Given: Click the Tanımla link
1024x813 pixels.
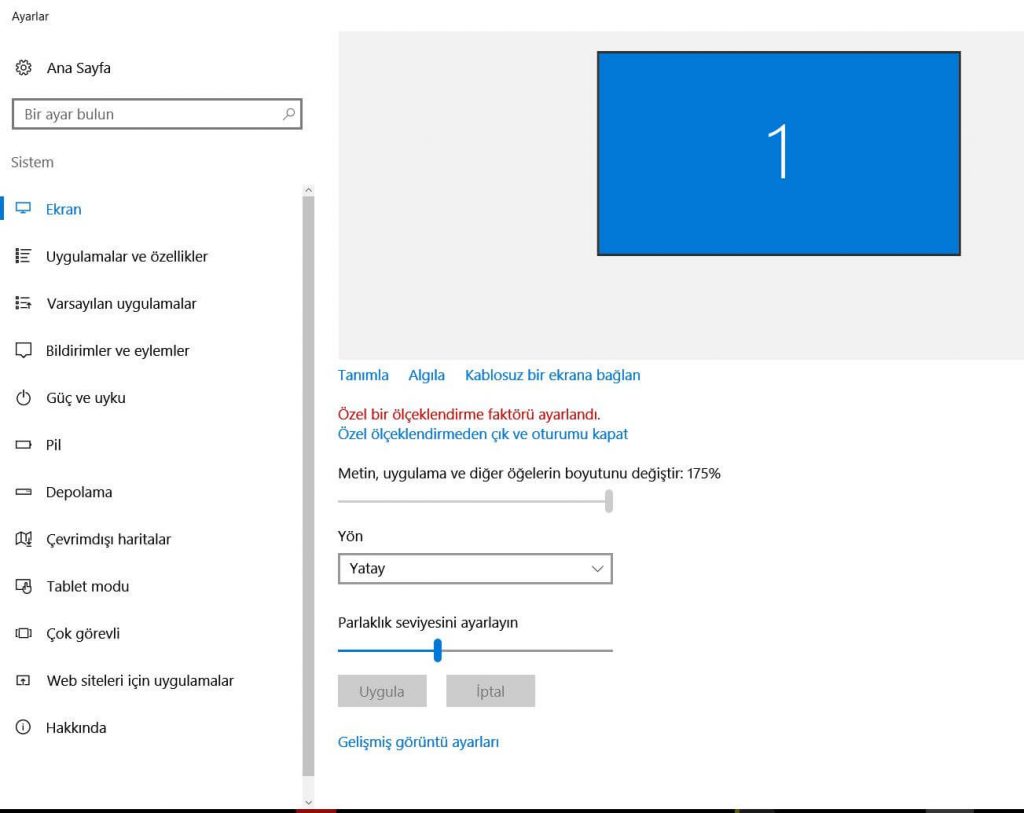Looking at the screenshot, I should pyautogui.click(x=363, y=375).
